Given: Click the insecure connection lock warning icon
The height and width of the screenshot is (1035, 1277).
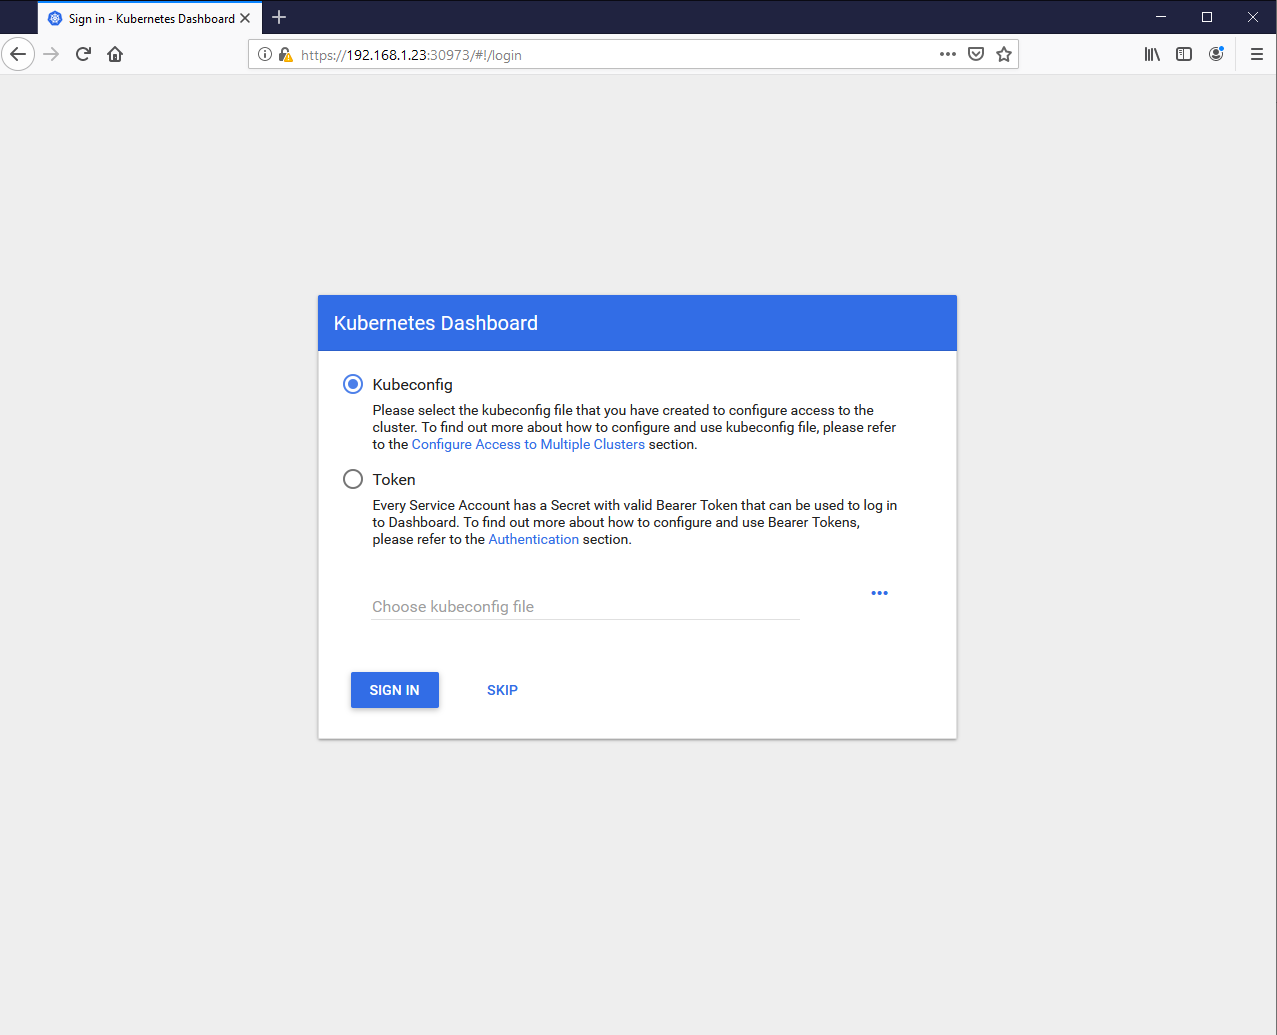Looking at the screenshot, I should pyautogui.click(x=286, y=55).
